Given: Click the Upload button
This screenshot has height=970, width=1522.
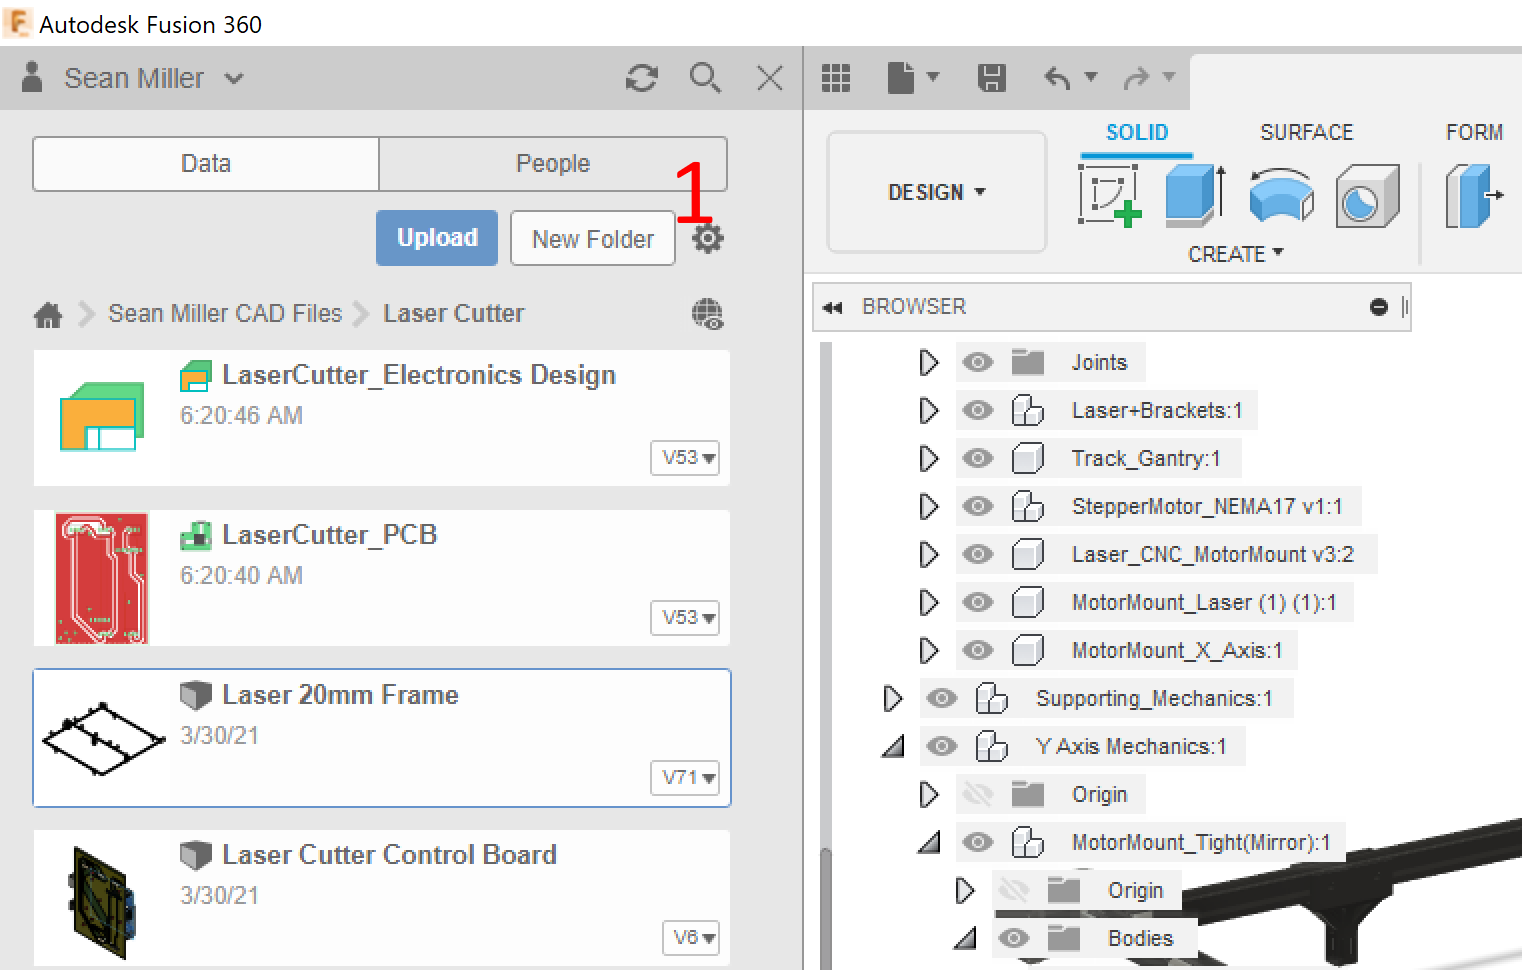Looking at the screenshot, I should tap(437, 238).
